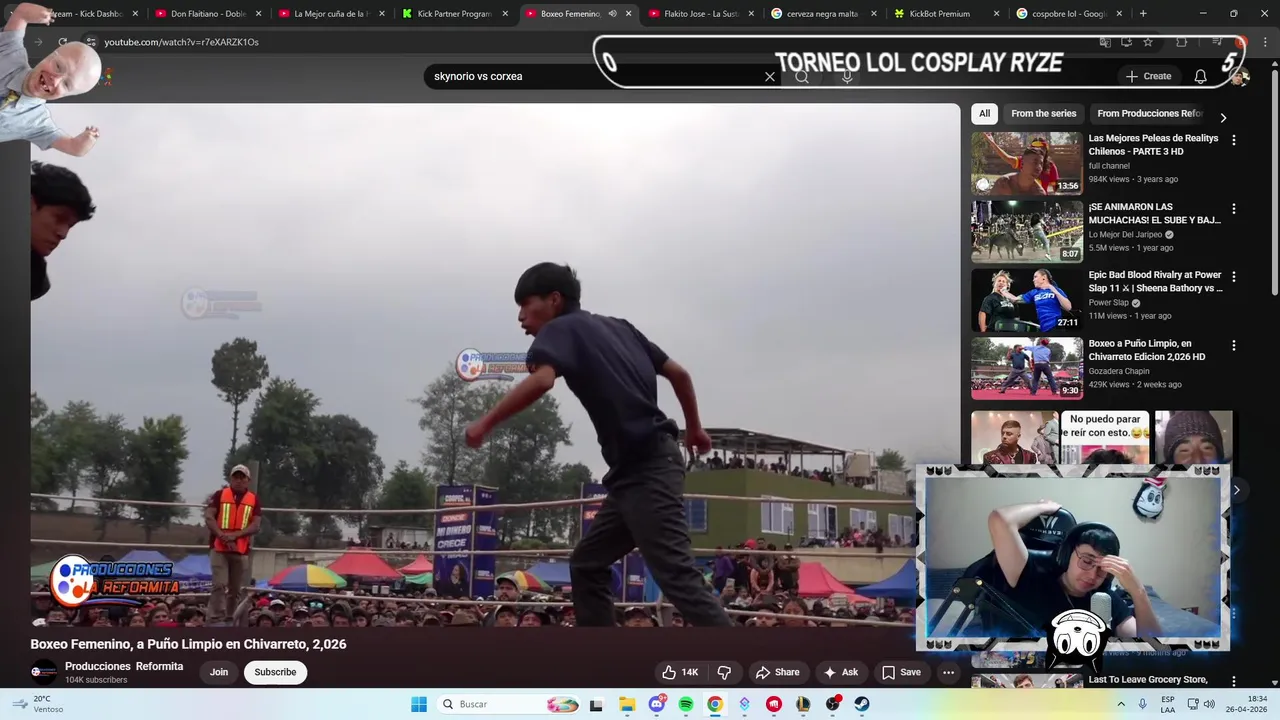Open Las Mejores Peleas de Realitys title
Screen dimensions: 1280x720
[x=1153, y=145]
